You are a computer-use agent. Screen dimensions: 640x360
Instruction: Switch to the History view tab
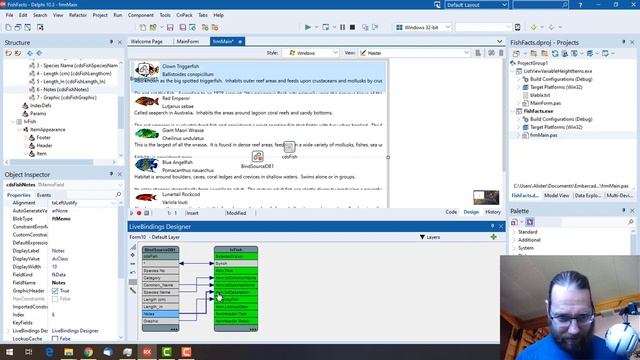coord(493,212)
